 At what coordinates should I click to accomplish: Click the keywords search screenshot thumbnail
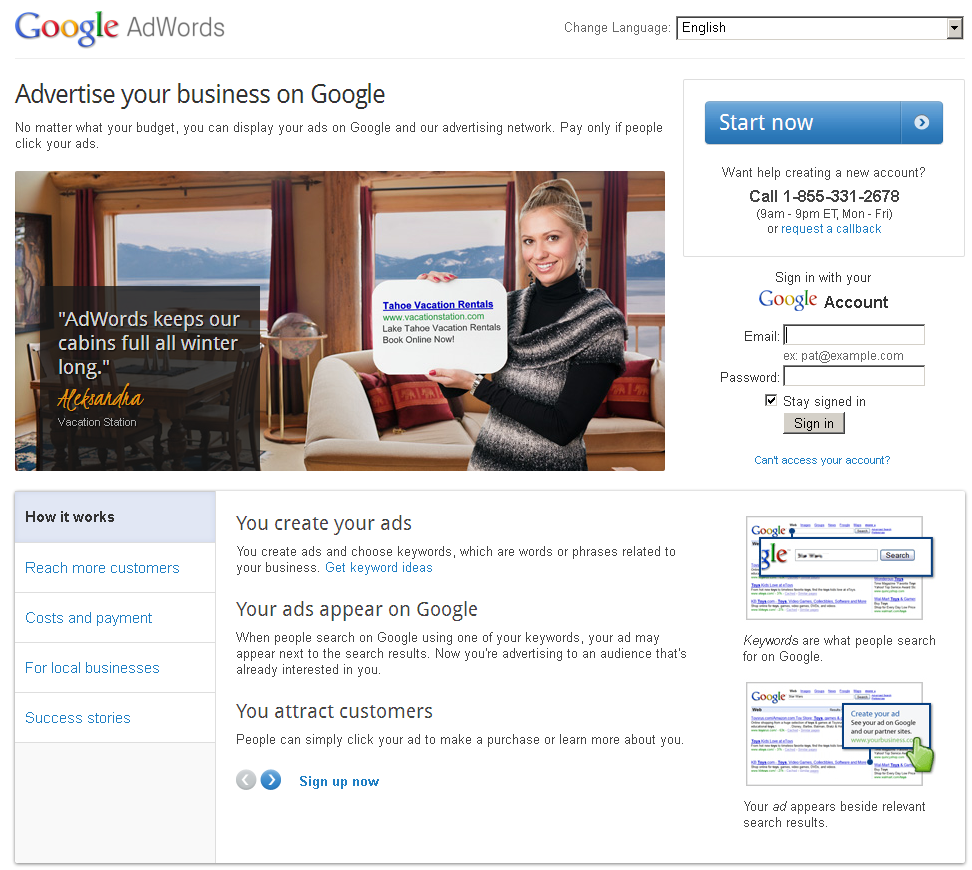point(839,568)
